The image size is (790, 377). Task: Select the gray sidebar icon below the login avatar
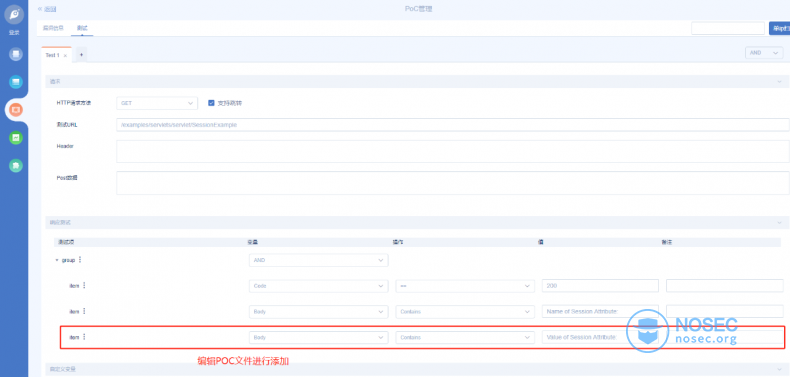click(16, 54)
